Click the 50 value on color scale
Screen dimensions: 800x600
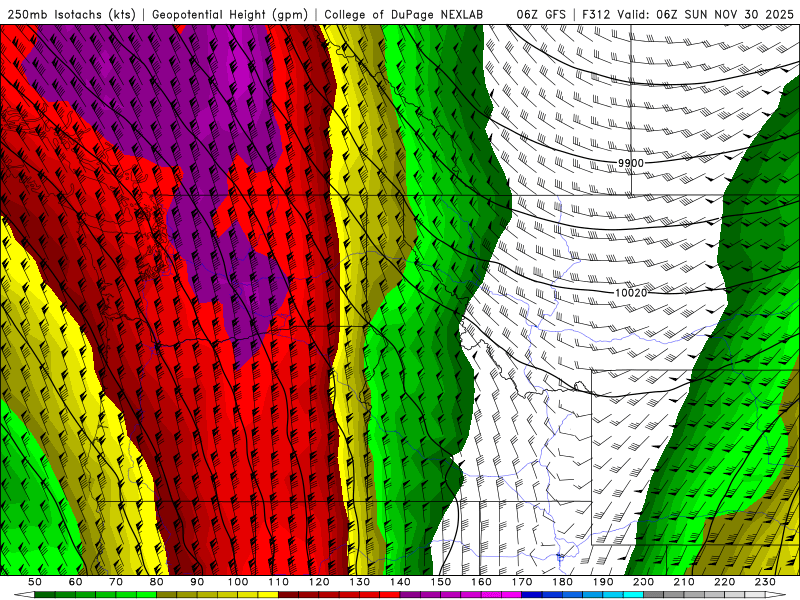click(35, 582)
